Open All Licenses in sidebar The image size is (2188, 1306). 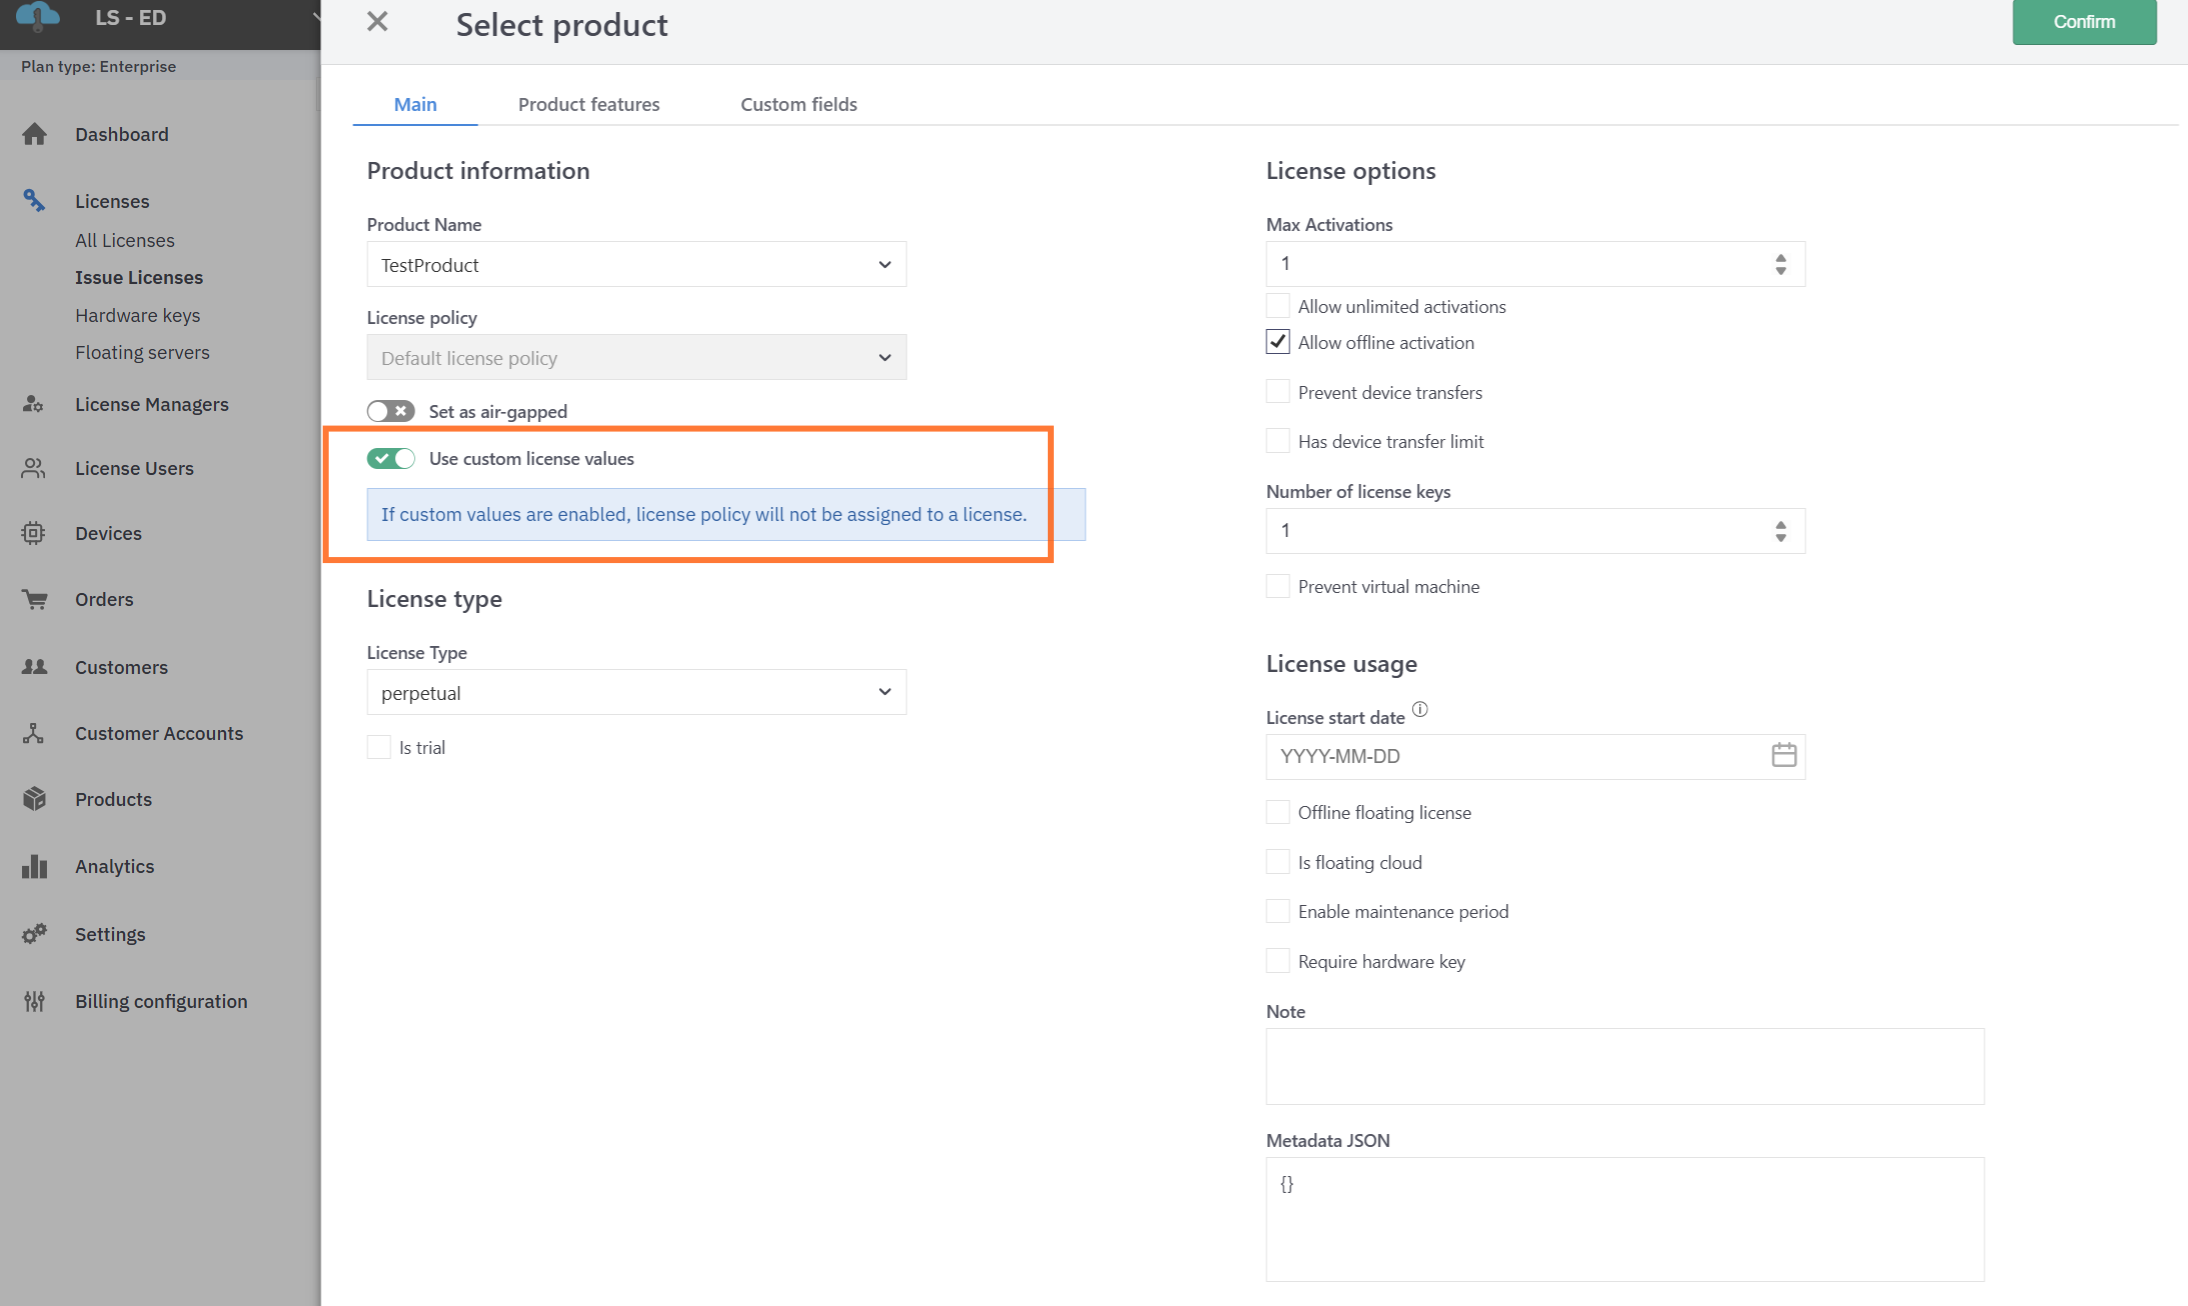[125, 240]
